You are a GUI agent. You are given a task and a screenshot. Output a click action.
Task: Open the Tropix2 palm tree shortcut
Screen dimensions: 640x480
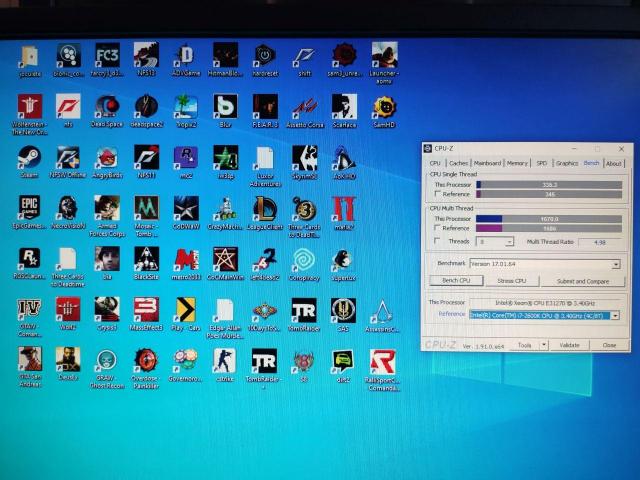[186, 111]
